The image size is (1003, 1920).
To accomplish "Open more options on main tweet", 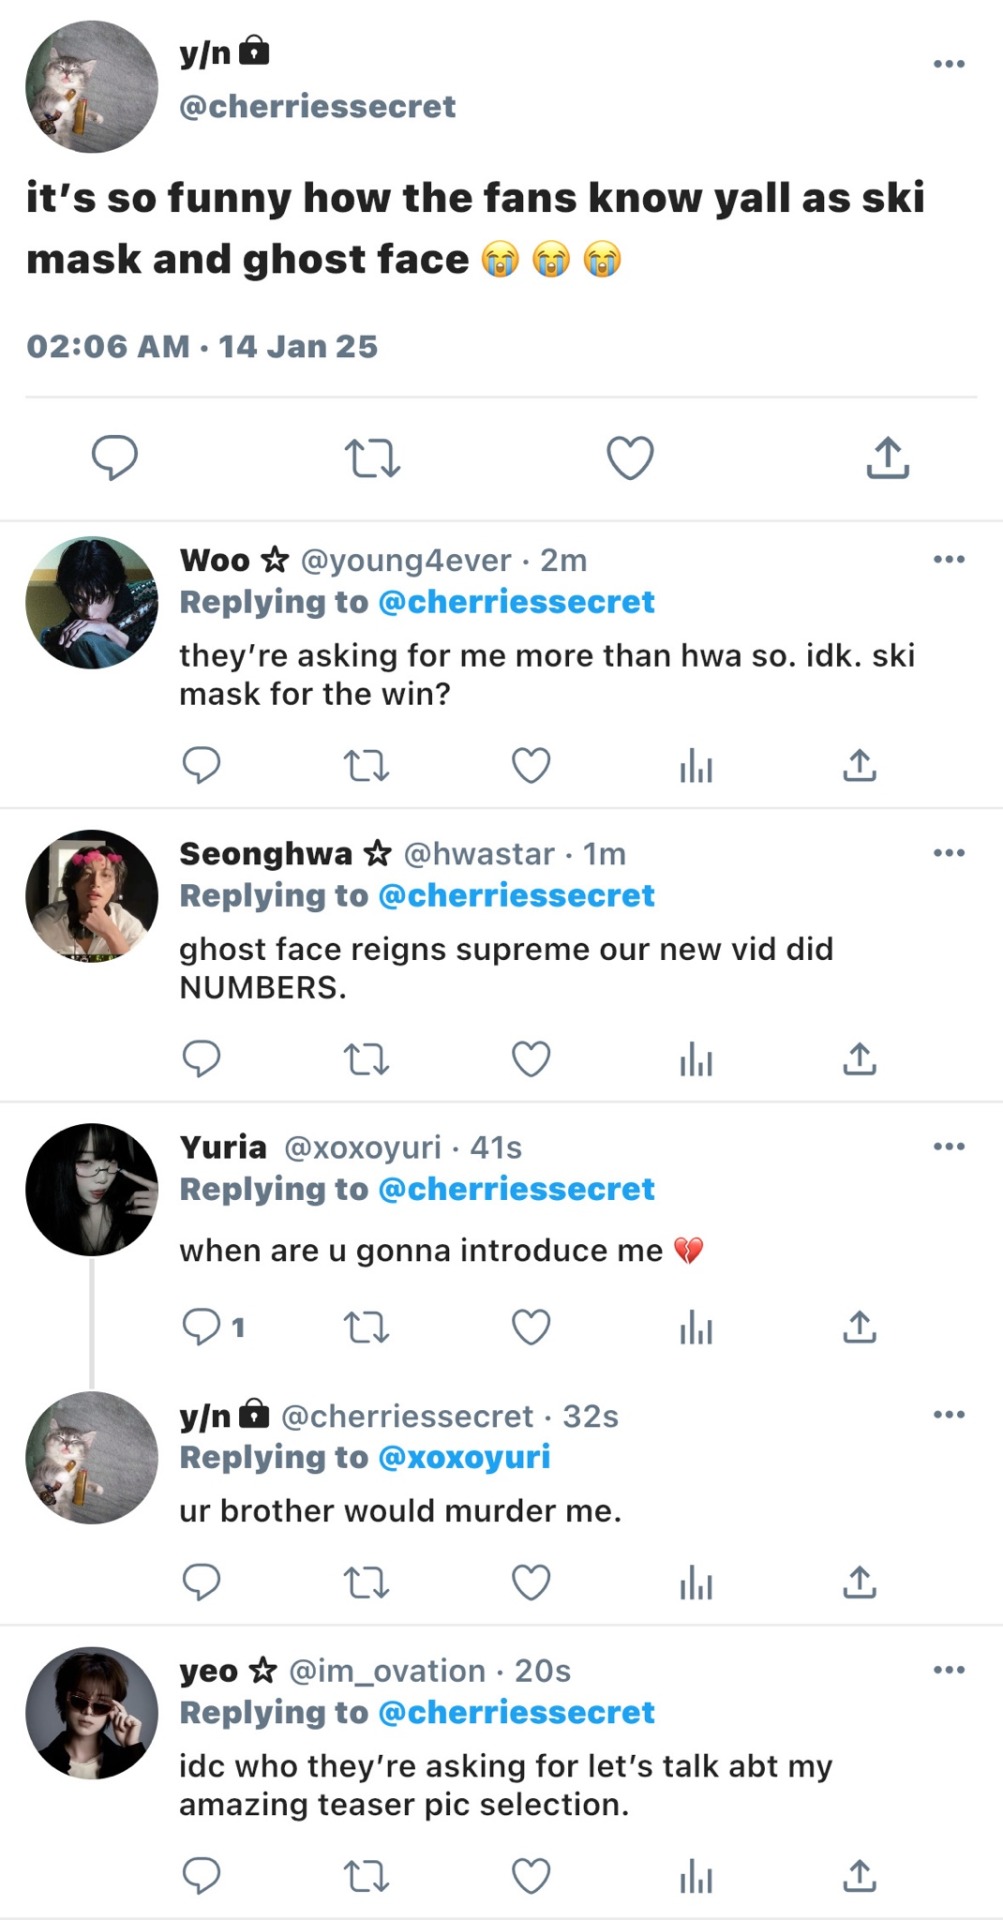I will [x=948, y=64].
